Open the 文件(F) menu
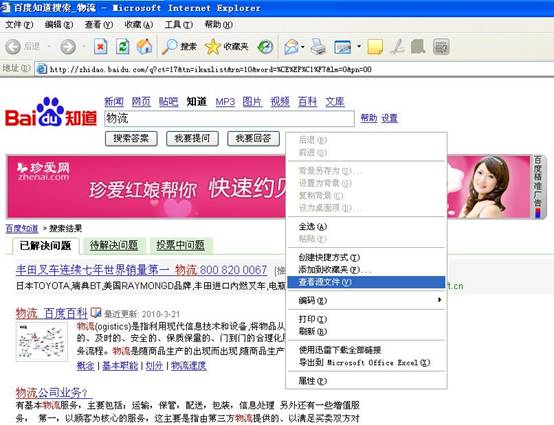Image resolution: width=554 pixels, height=425 pixels. [x=19, y=25]
